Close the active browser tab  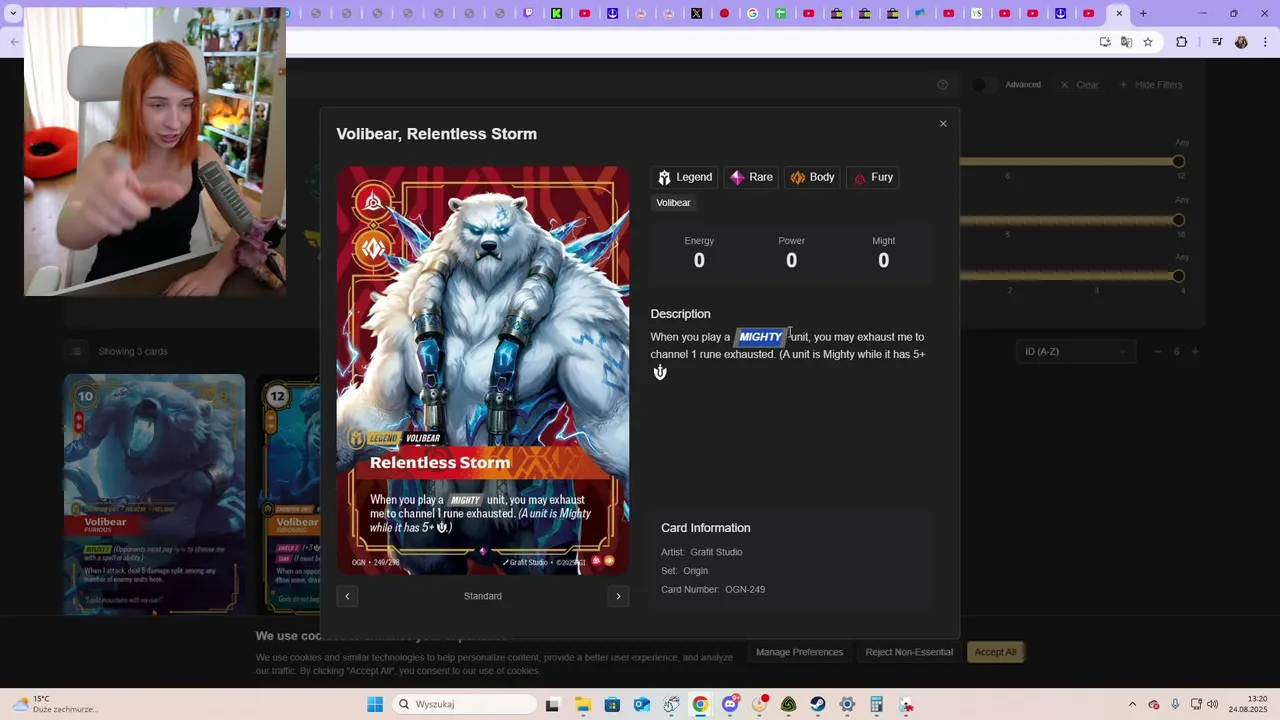point(1119,14)
